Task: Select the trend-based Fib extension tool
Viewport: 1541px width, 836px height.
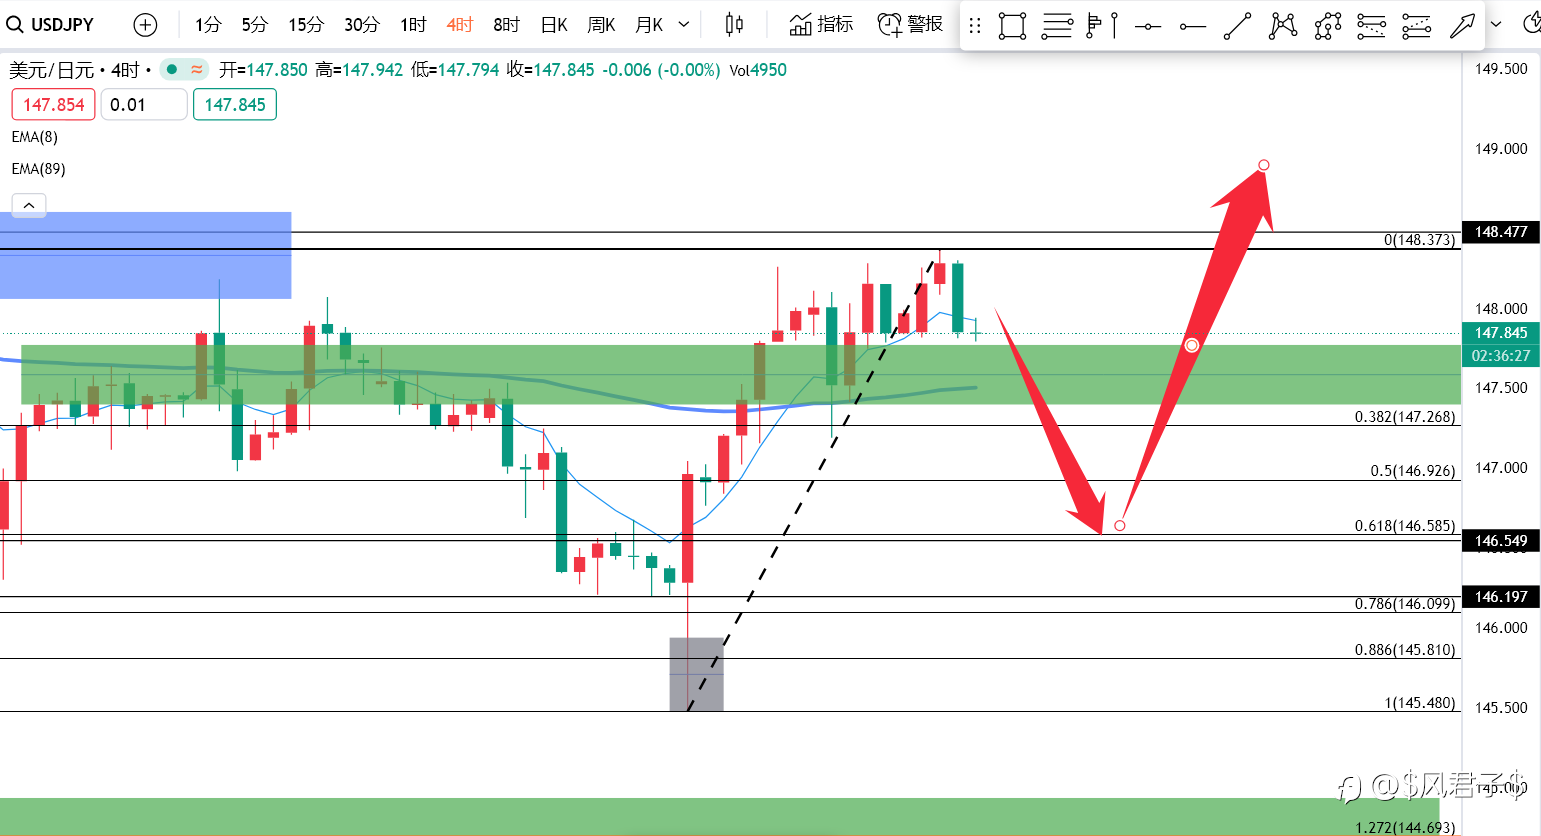Action: coord(1371,26)
